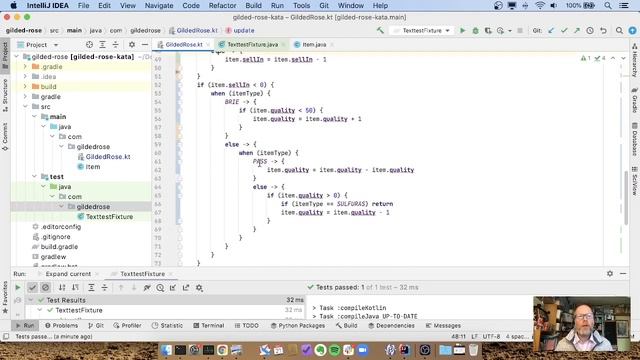Viewport: 640px width, 360px height.
Task: Click import tests icon in Run toolbar
Action: coord(173,288)
